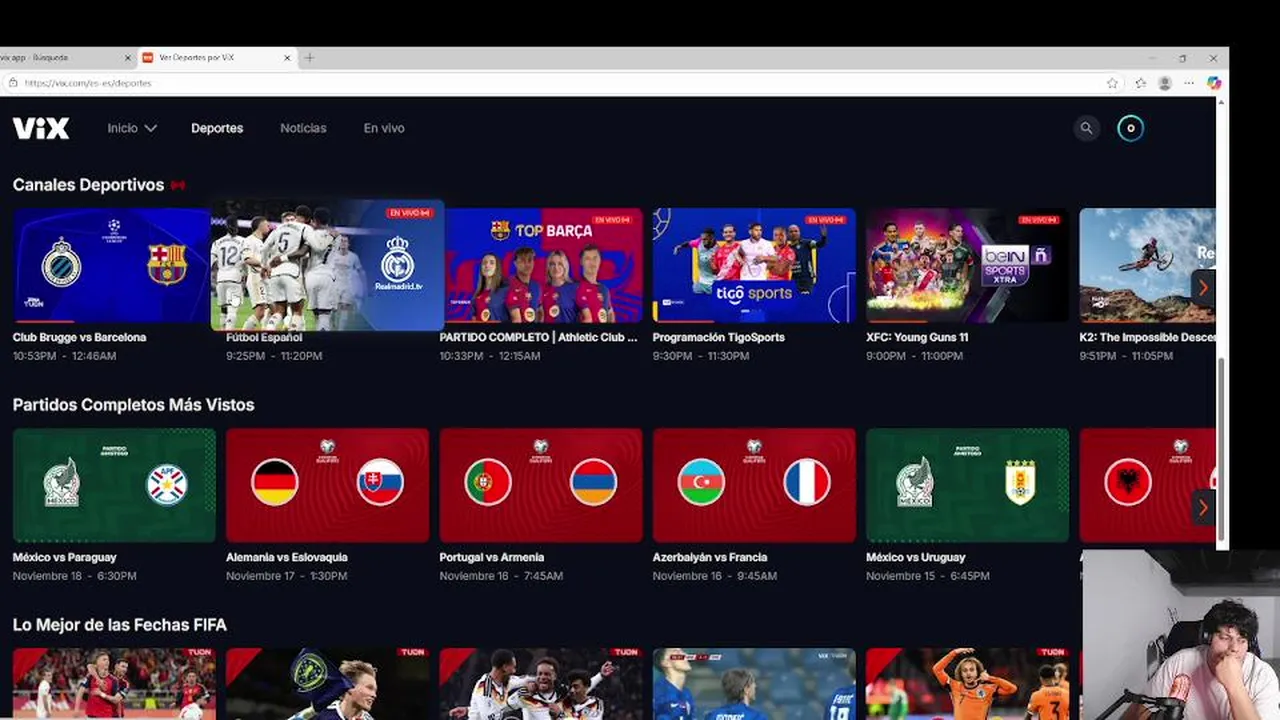Open Alemania vs Eslovaquia match thumbnail

tap(327, 485)
